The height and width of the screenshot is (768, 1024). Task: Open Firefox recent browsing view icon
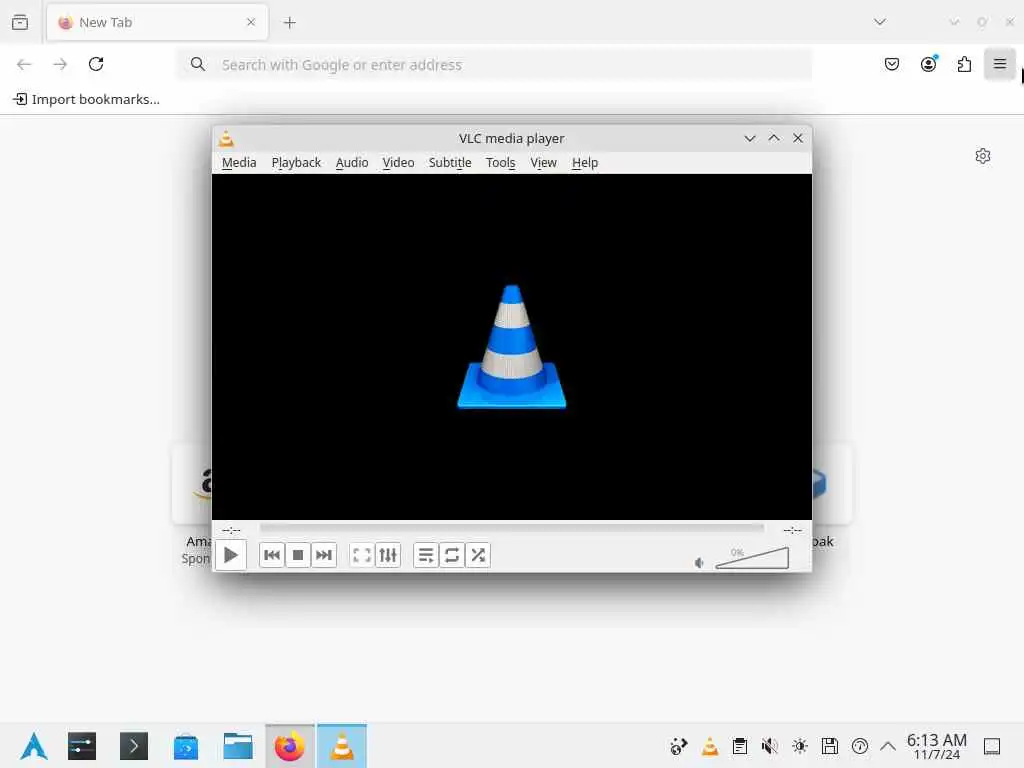click(20, 22)
